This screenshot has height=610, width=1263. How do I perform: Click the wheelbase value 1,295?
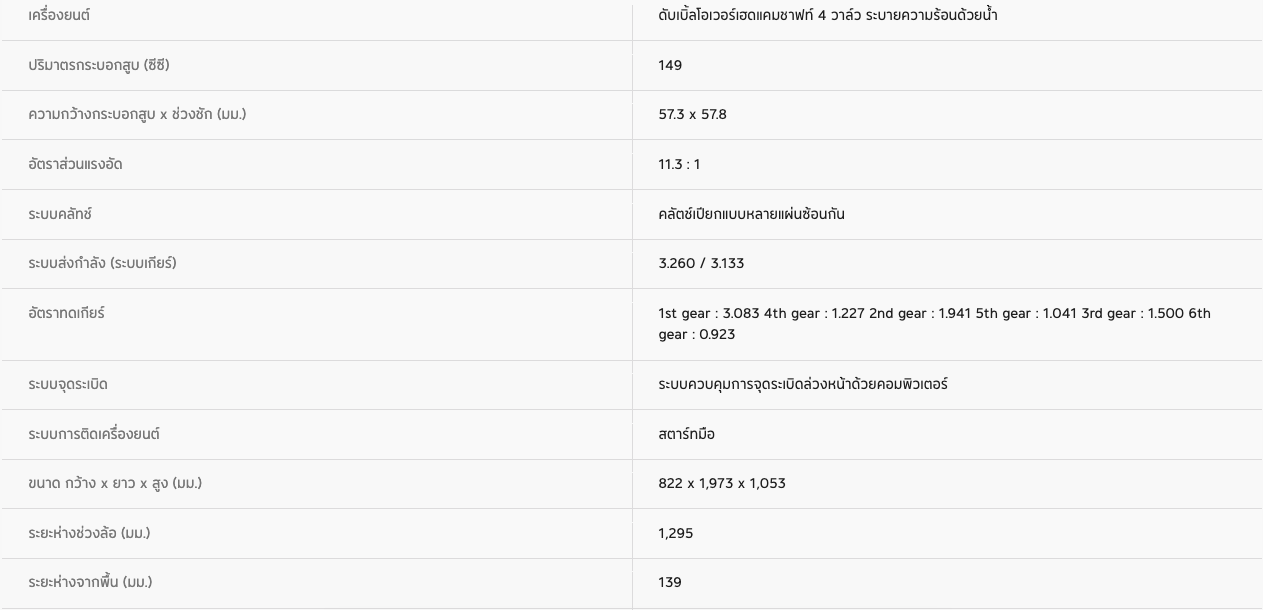click(x=676, y=533)
